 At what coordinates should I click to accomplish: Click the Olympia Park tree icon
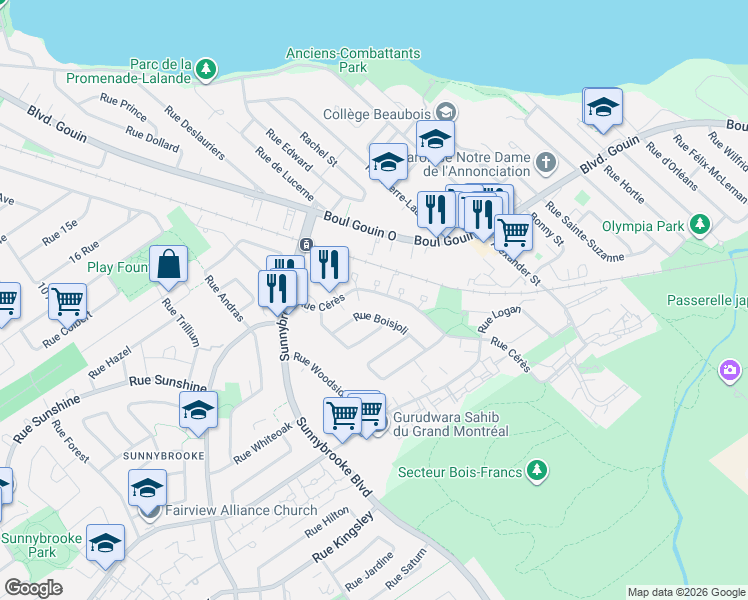coord(699,225)
